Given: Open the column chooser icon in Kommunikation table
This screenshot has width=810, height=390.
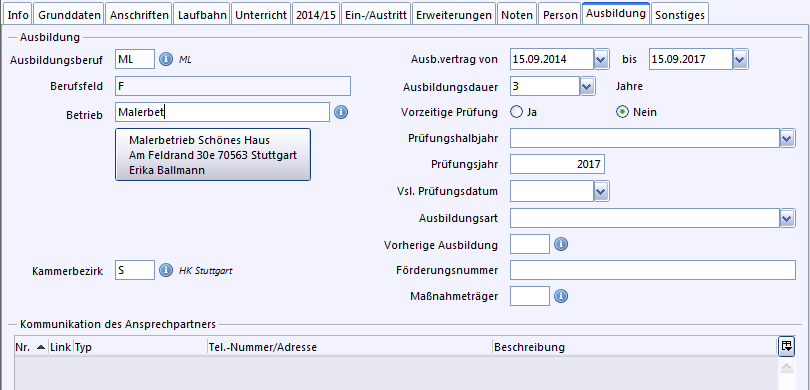Looking at the screenshot, I should (786, 347).
